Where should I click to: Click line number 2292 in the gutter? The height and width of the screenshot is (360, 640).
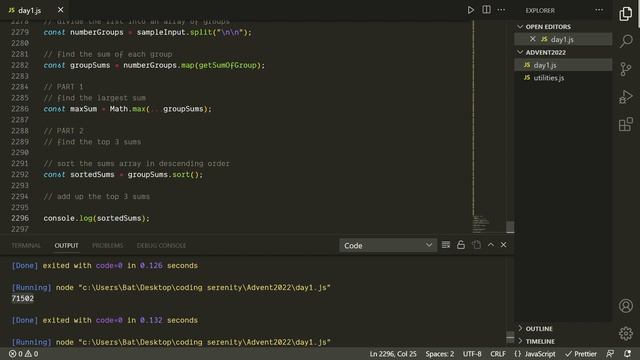pos(20,174)
